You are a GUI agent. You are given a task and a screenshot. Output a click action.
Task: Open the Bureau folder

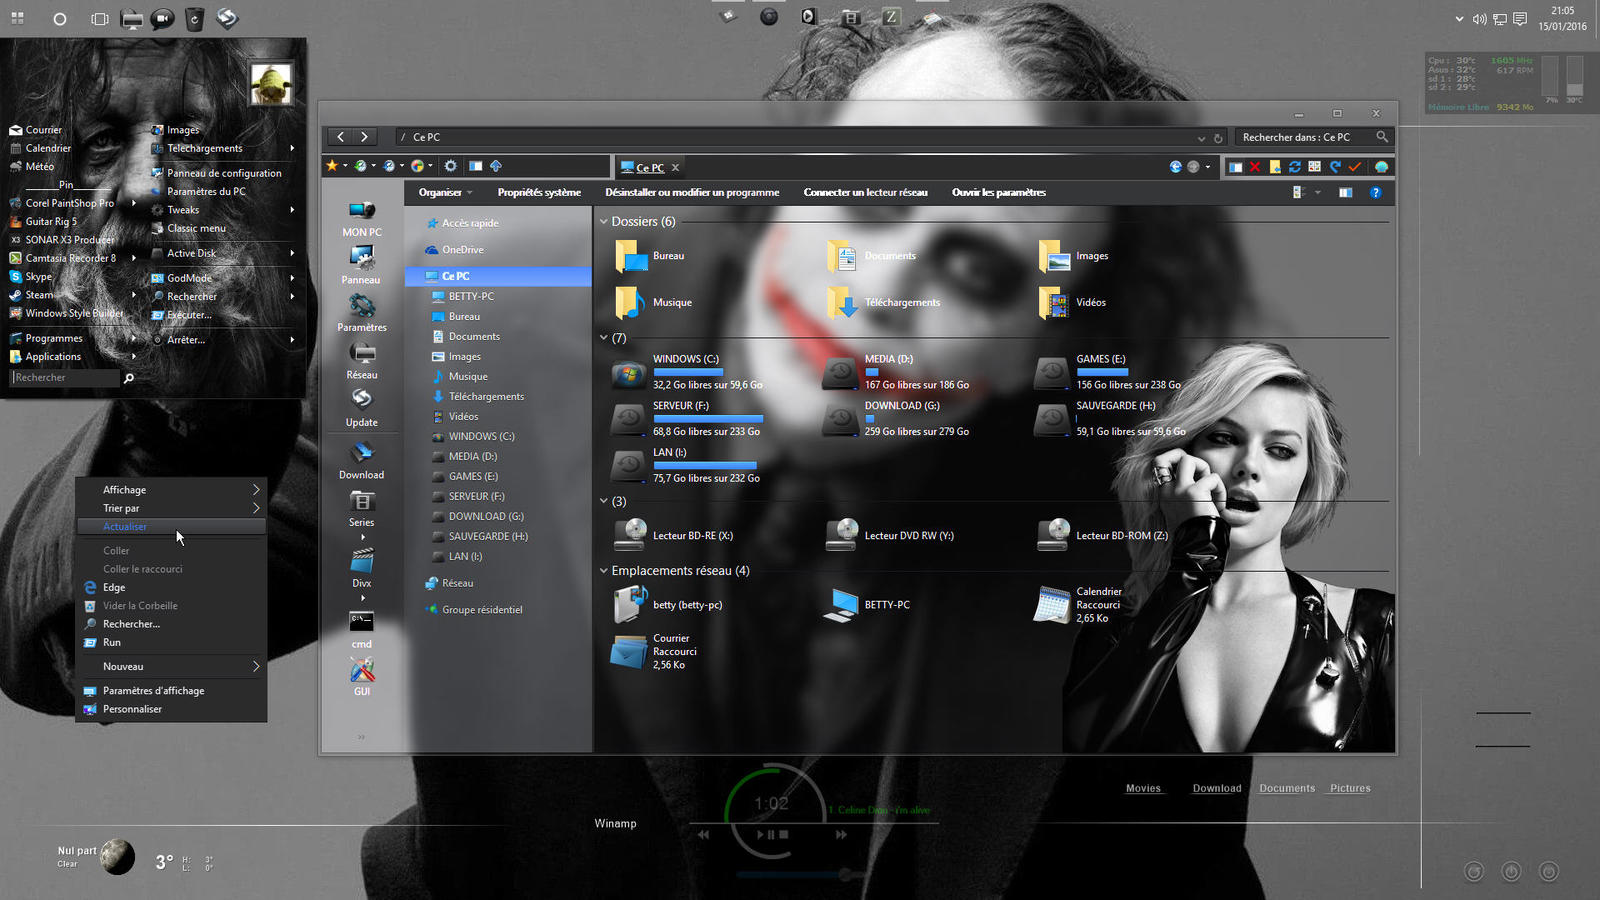[650, 256]
